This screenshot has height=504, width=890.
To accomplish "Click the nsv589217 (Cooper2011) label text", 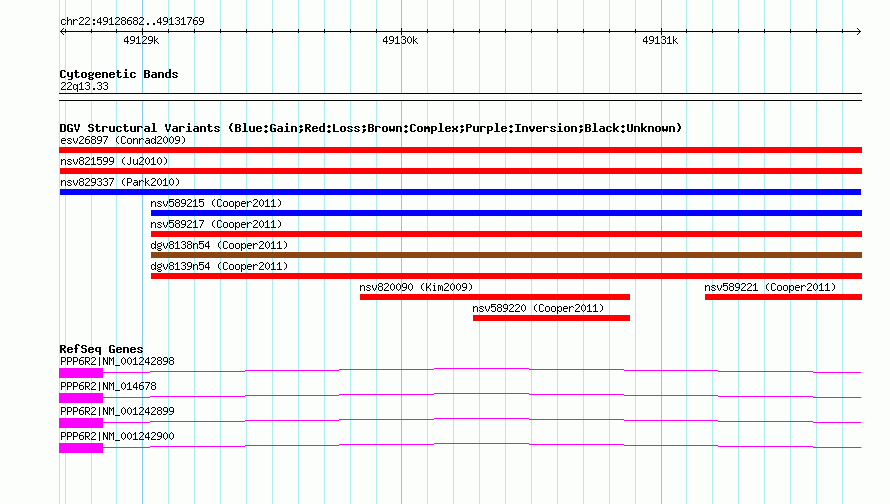I will pyautogui.click(x=216, y=224).
